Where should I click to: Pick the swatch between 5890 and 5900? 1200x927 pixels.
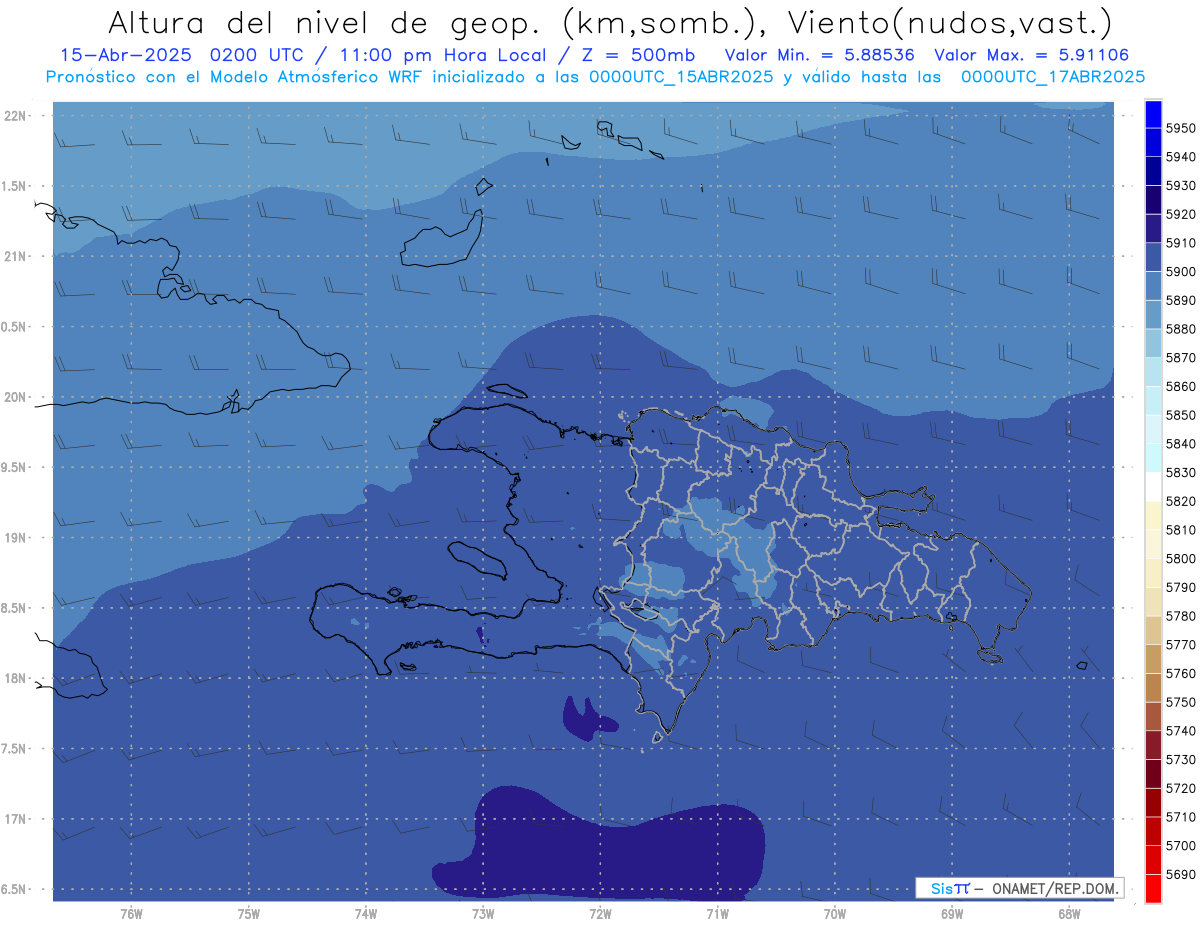[x=1153, y=286]
